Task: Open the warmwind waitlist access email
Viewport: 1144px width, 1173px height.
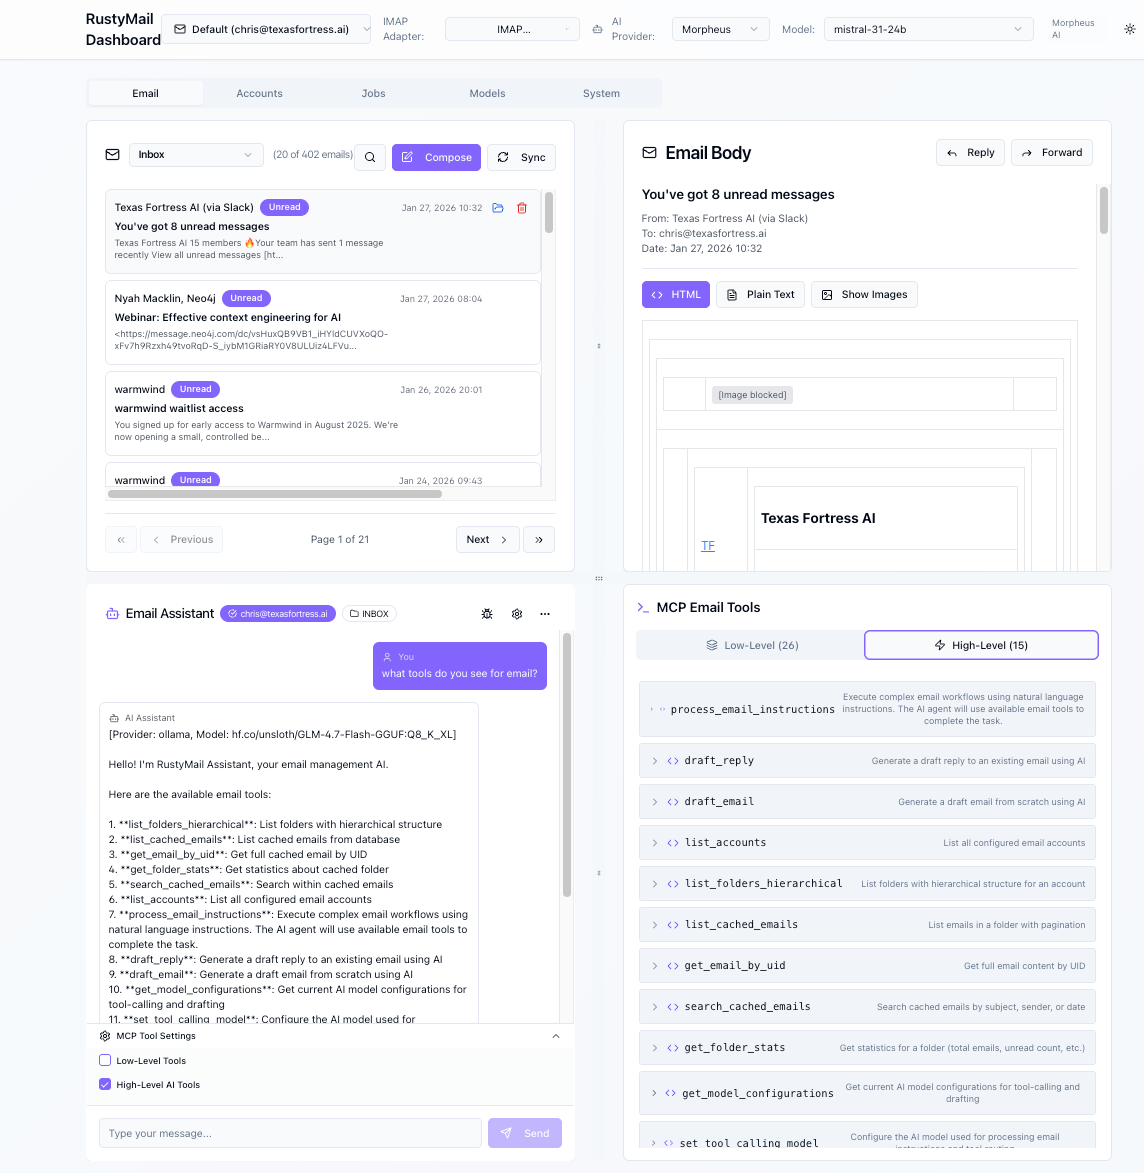Action: tap(322, 414)
